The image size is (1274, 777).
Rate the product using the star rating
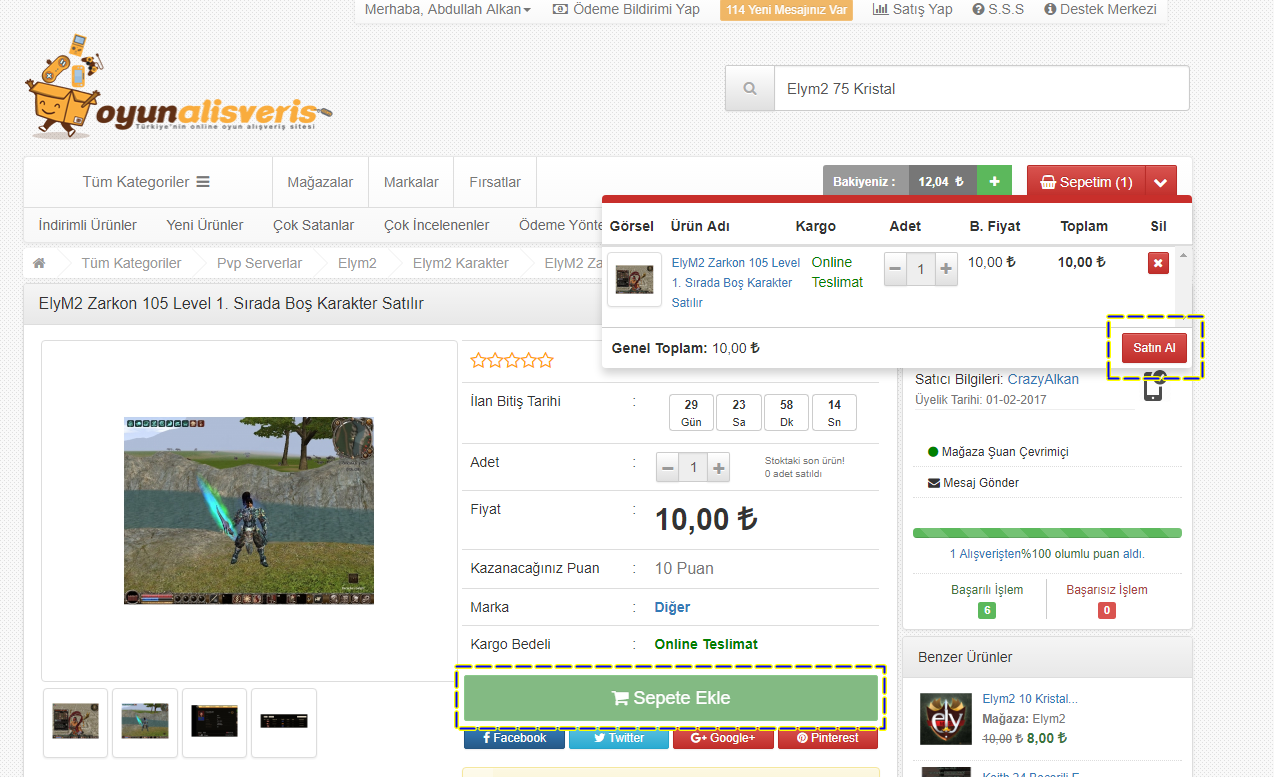(511, 360)
